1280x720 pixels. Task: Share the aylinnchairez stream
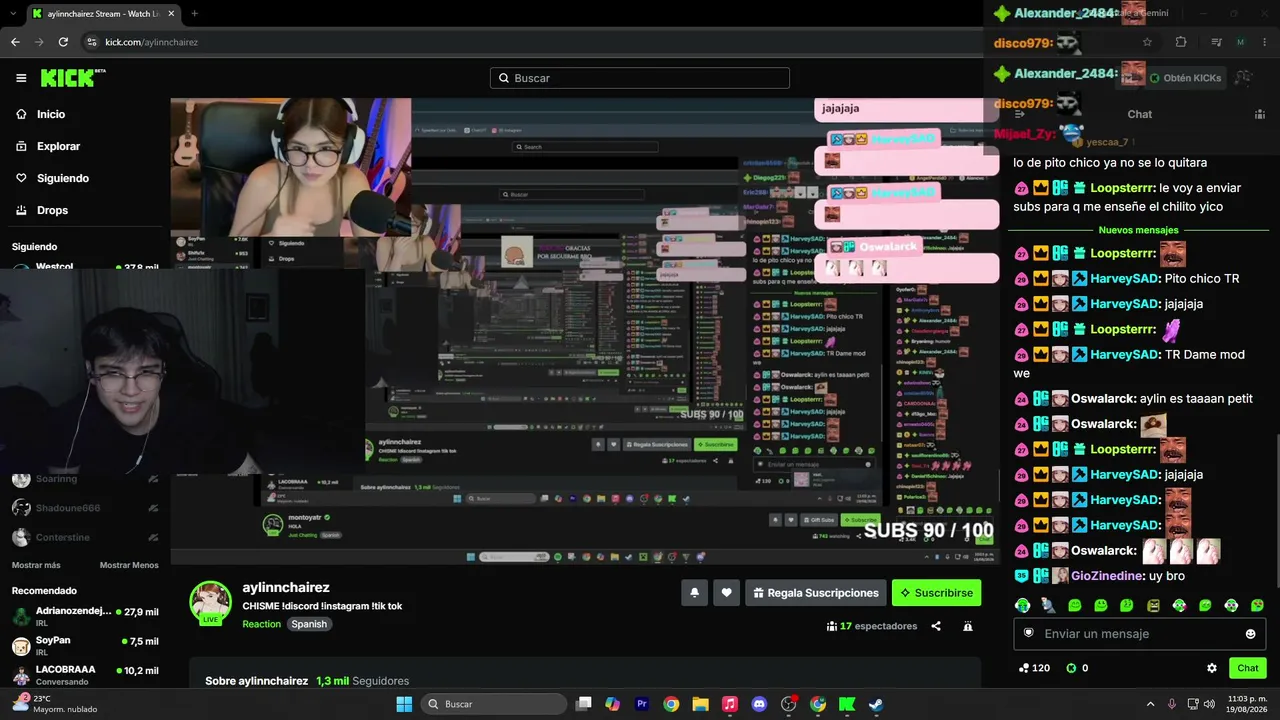[936, 626]
